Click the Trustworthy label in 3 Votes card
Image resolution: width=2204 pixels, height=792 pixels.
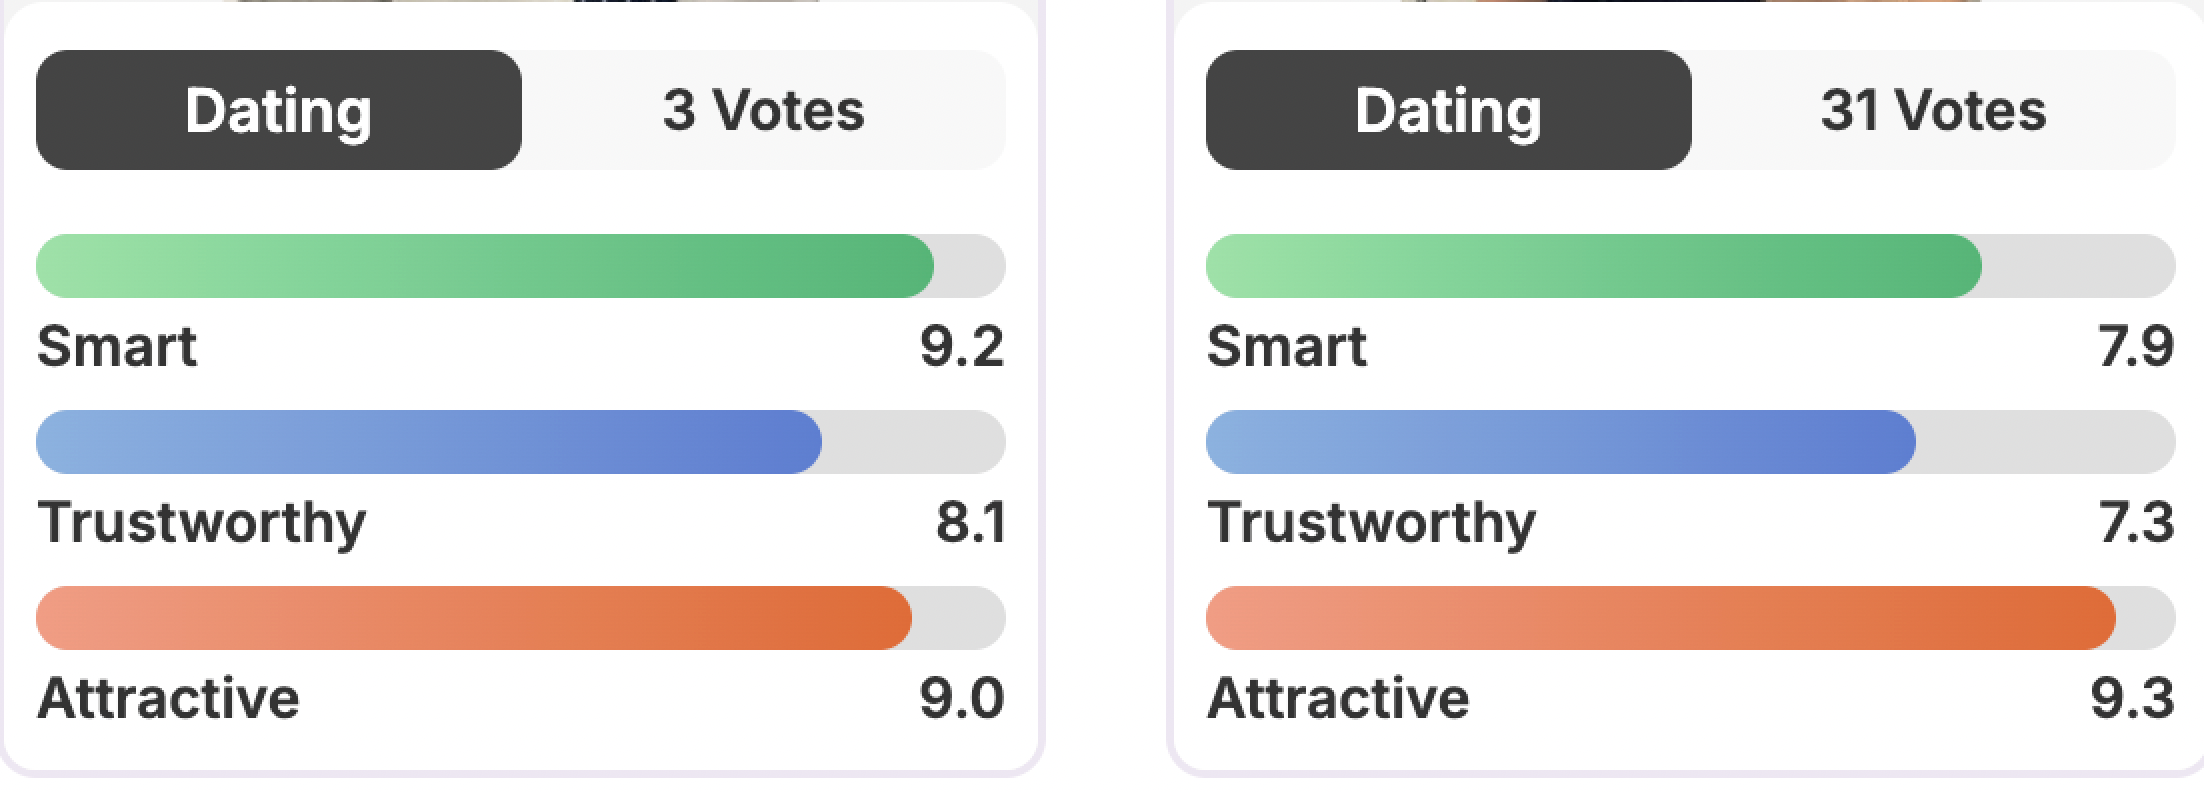click(x=202, y=523)
